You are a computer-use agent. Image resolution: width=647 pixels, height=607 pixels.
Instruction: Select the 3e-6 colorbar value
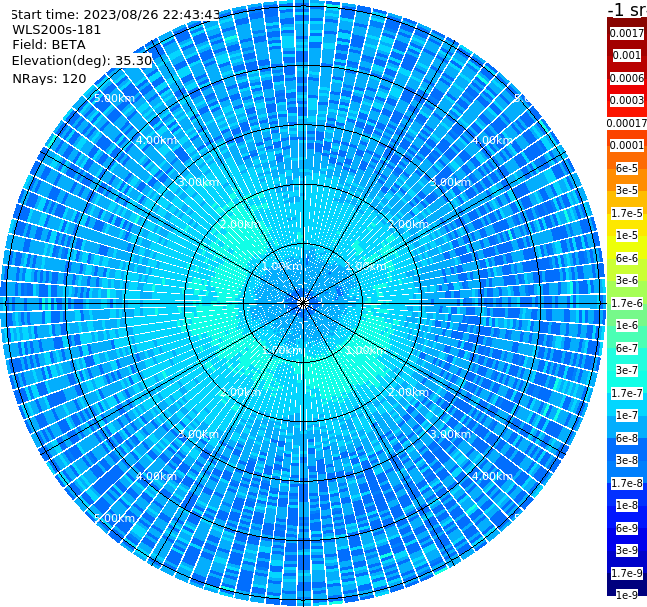627,280
